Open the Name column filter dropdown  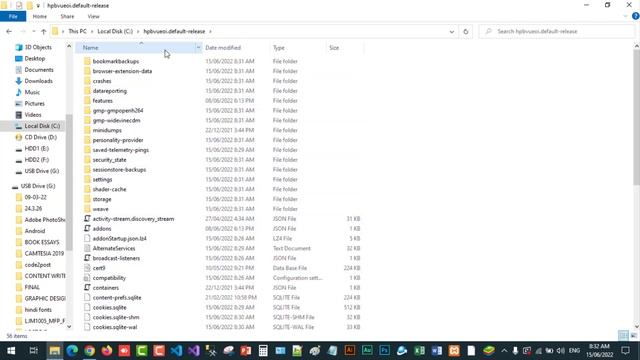[x=198, y=48]
